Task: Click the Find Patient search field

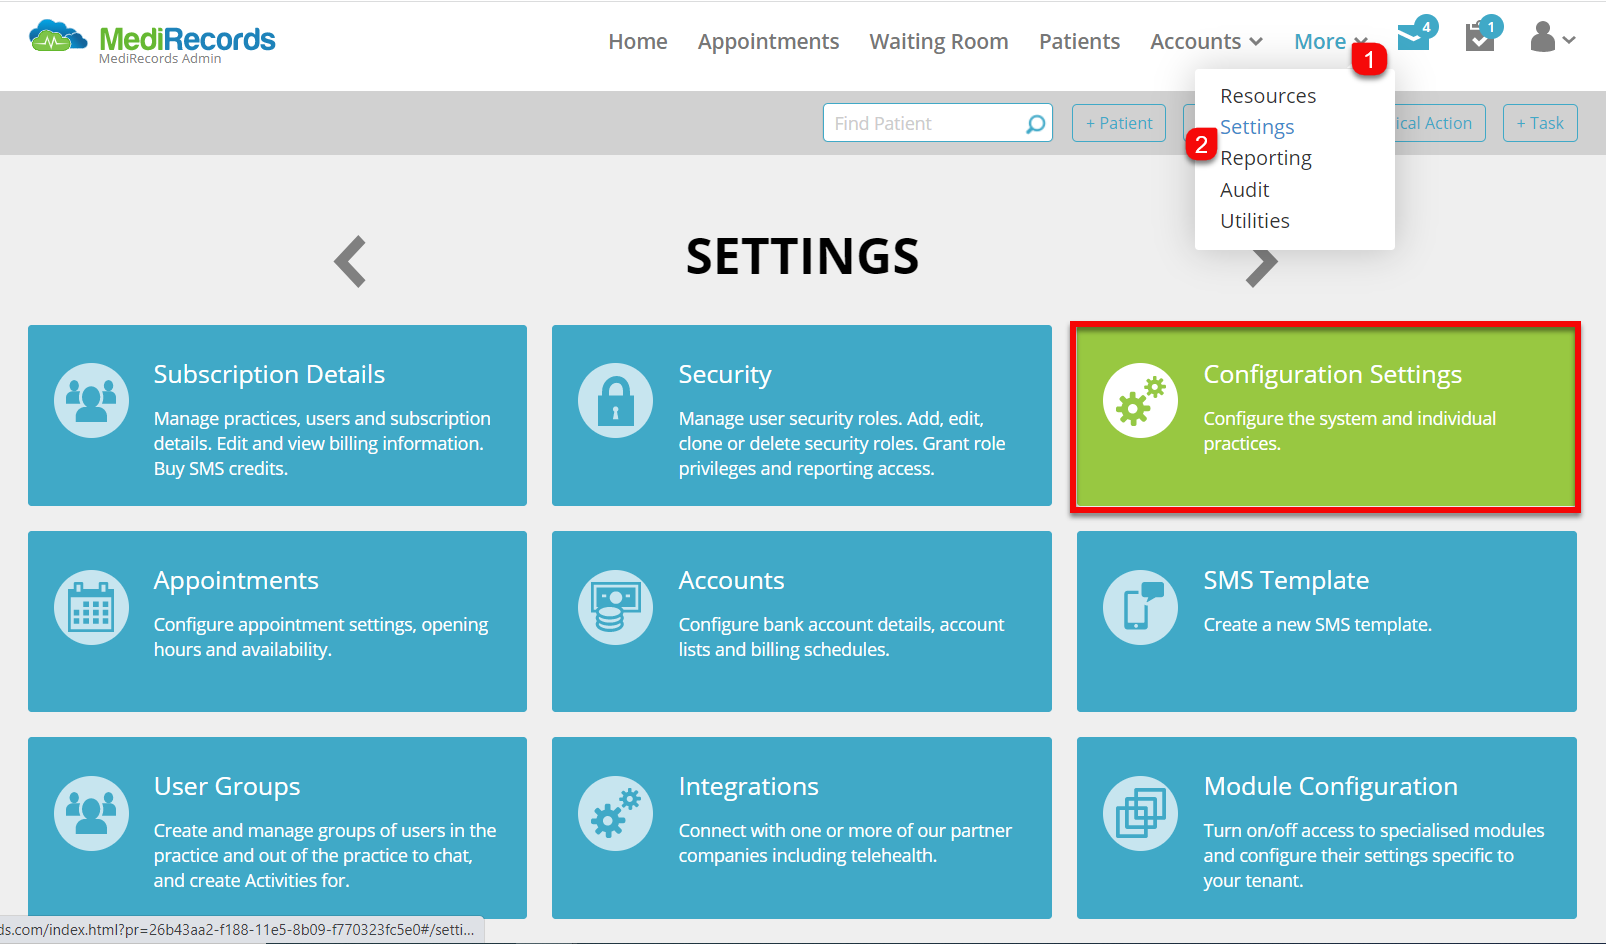Action: [938, 123]
